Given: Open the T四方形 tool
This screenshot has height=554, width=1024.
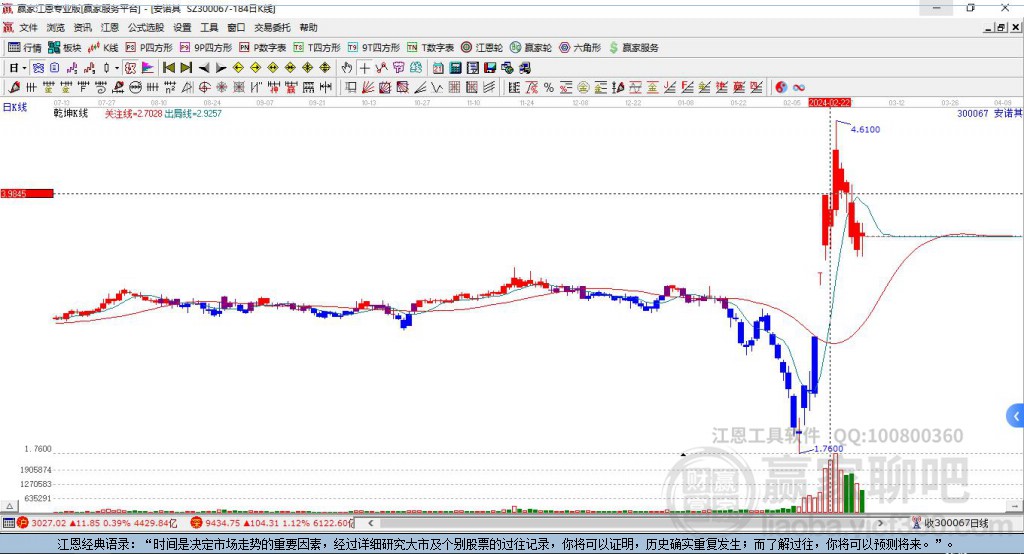Looking at the screenshot, I should point(317,48).
